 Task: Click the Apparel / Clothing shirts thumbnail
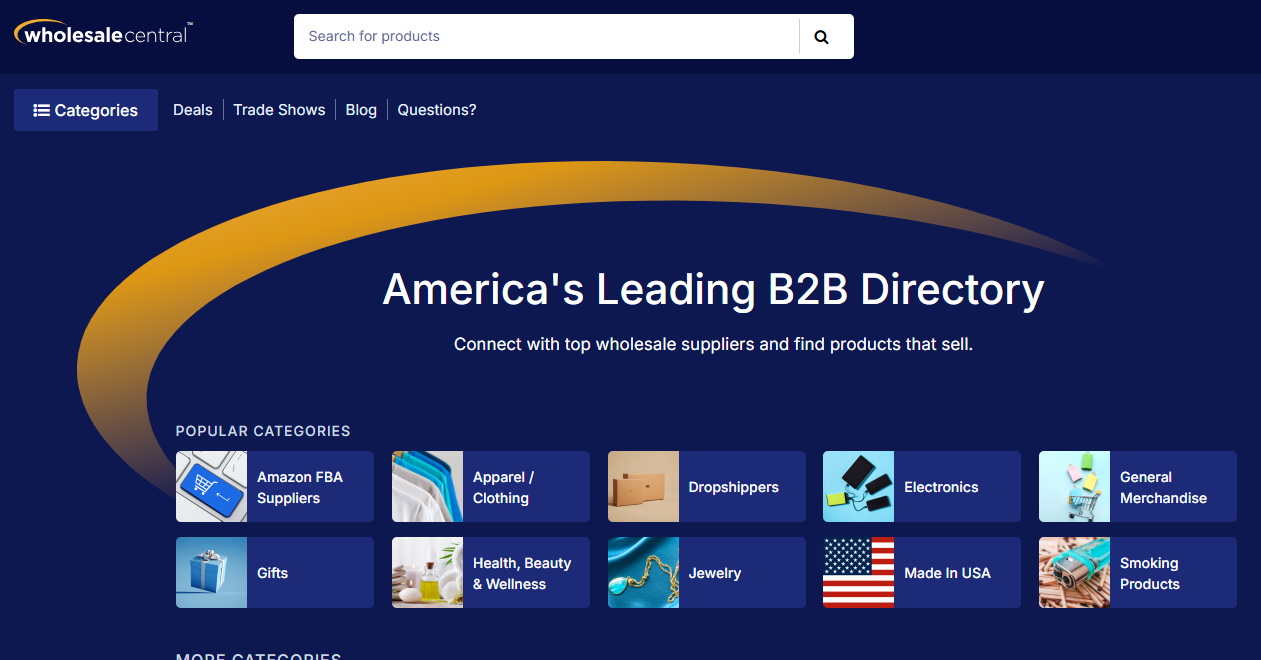pyautogui.click(x=427, y=487)
